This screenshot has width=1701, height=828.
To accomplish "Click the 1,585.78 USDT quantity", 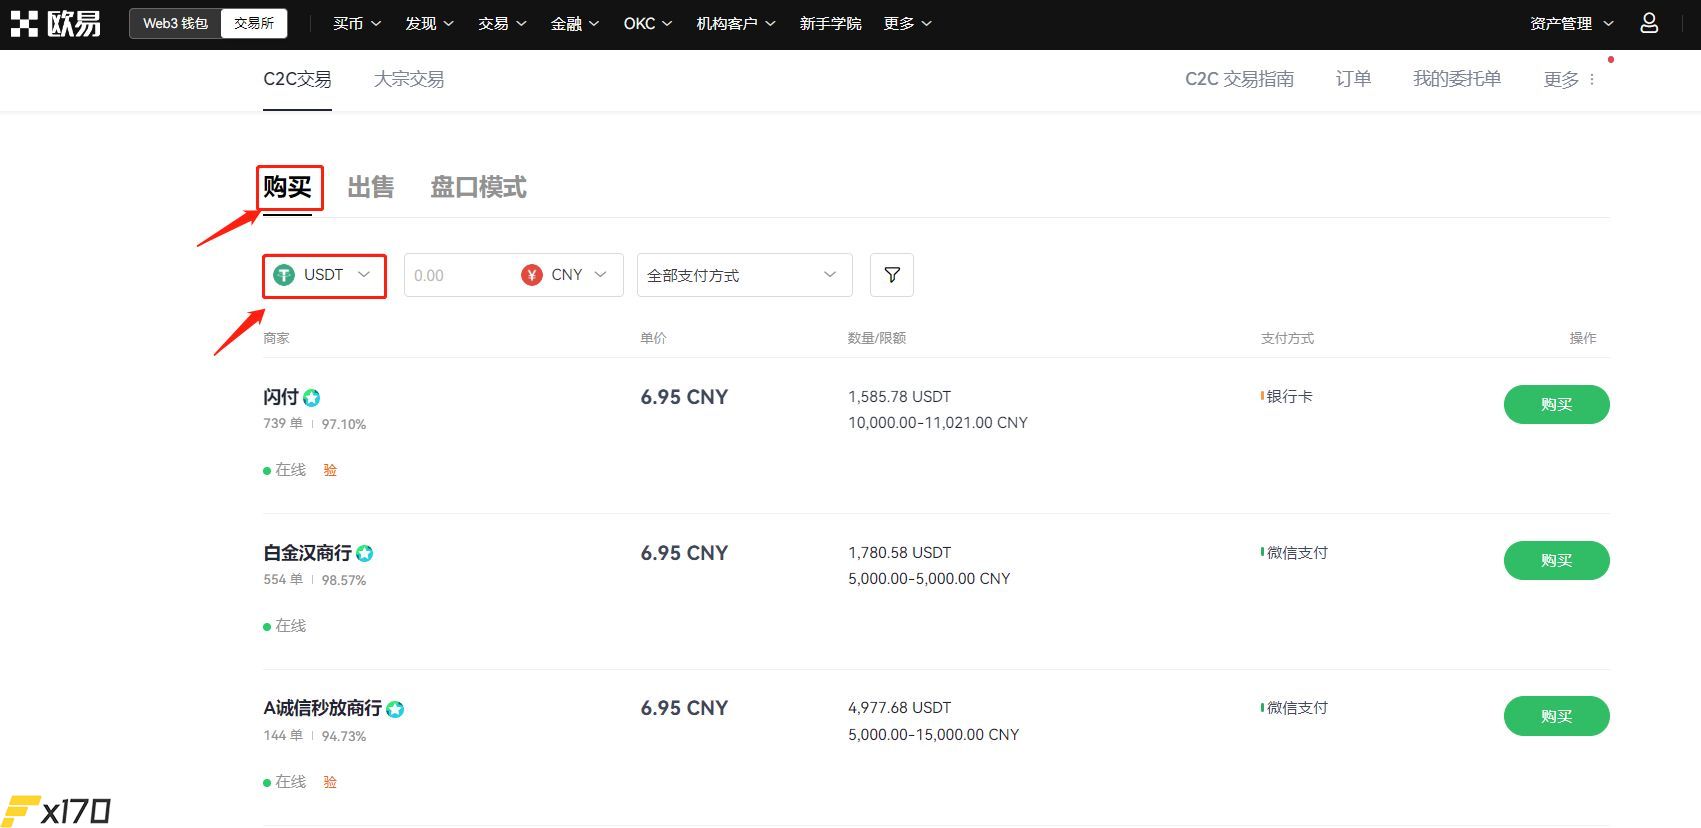I will [900, 397].
